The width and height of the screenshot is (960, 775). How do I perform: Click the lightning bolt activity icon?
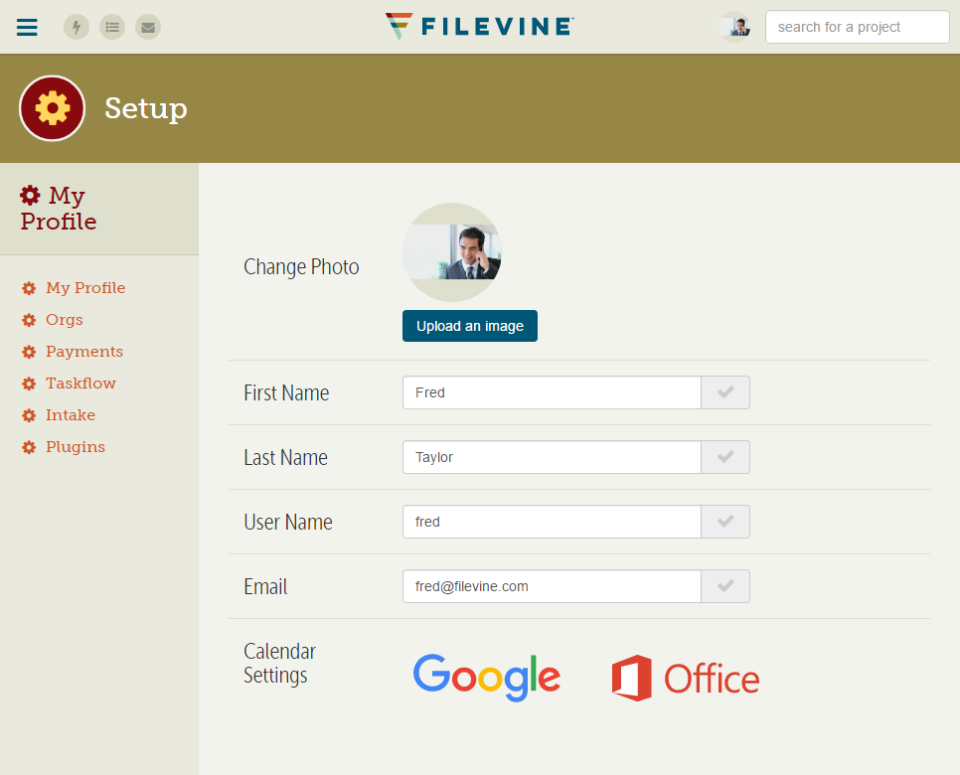[77, 27]
